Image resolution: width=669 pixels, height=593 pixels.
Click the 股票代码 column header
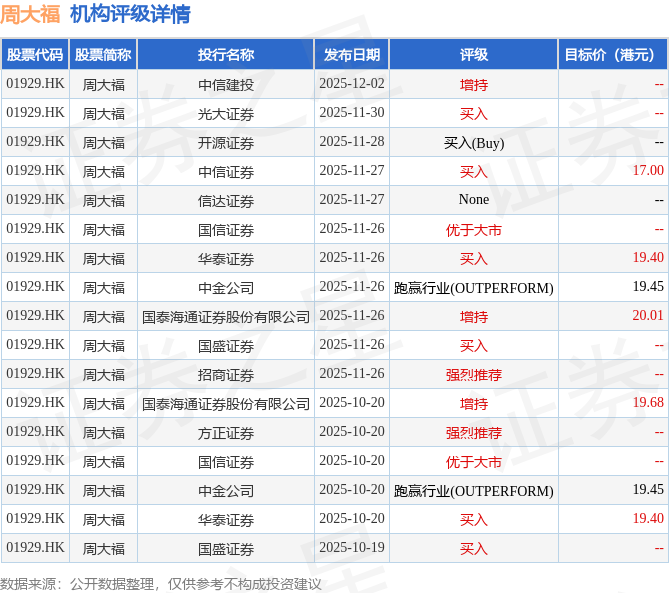pyautogui.click(x=35, y=54)
